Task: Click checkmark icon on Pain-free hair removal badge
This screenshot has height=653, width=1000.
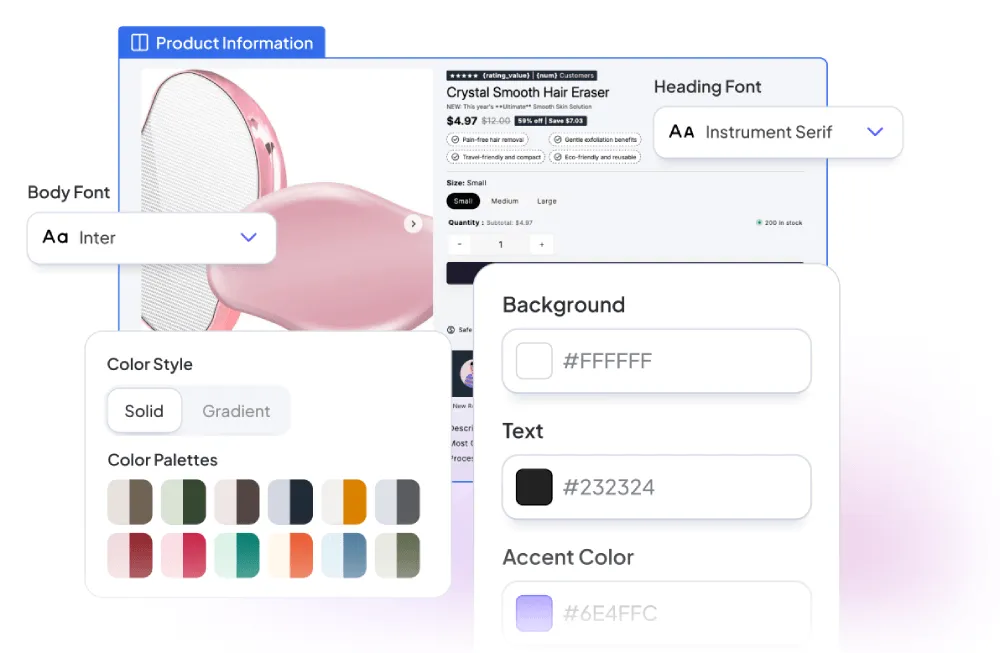Action: tap(456, 139)
